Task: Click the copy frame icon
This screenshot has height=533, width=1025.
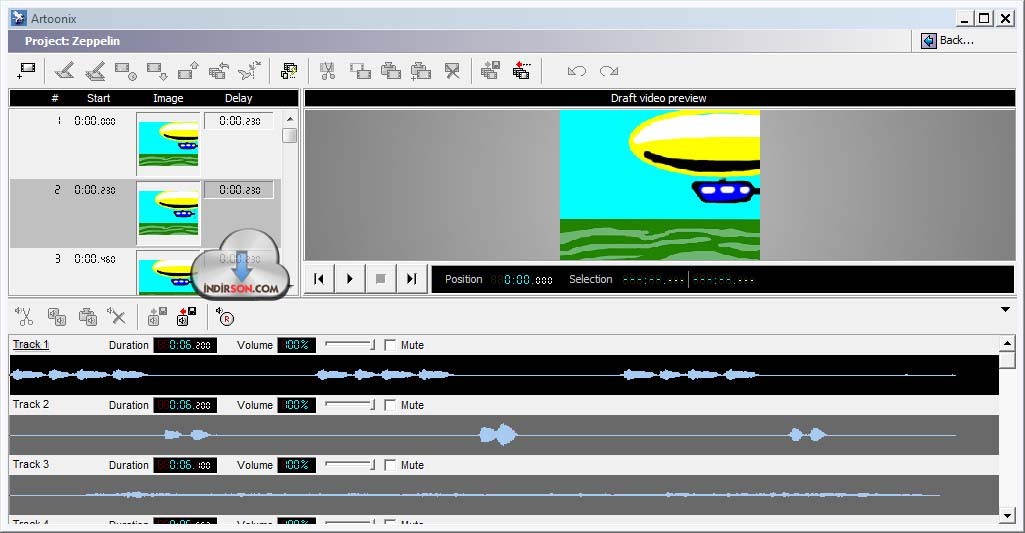Action: pos(360,71)
